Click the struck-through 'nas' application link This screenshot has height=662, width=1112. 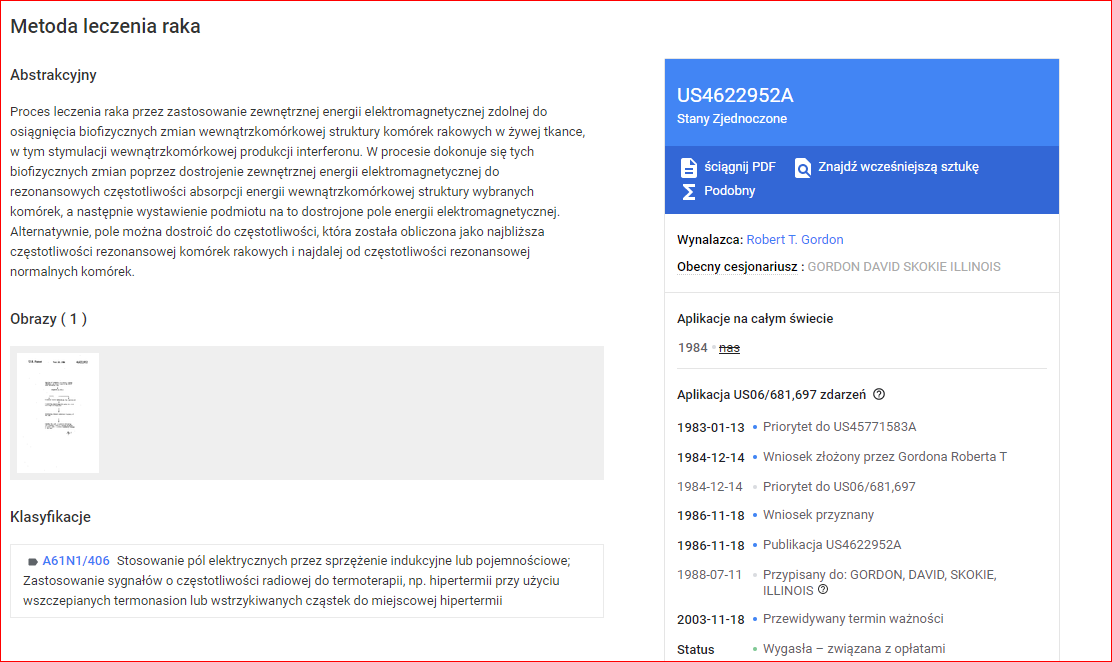click(729, 348)
